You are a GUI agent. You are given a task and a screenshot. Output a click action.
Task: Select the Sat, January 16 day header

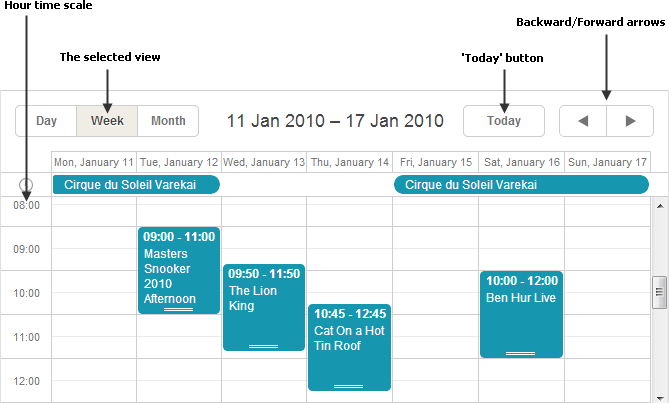pyautogui.click(x=521, y=162)
